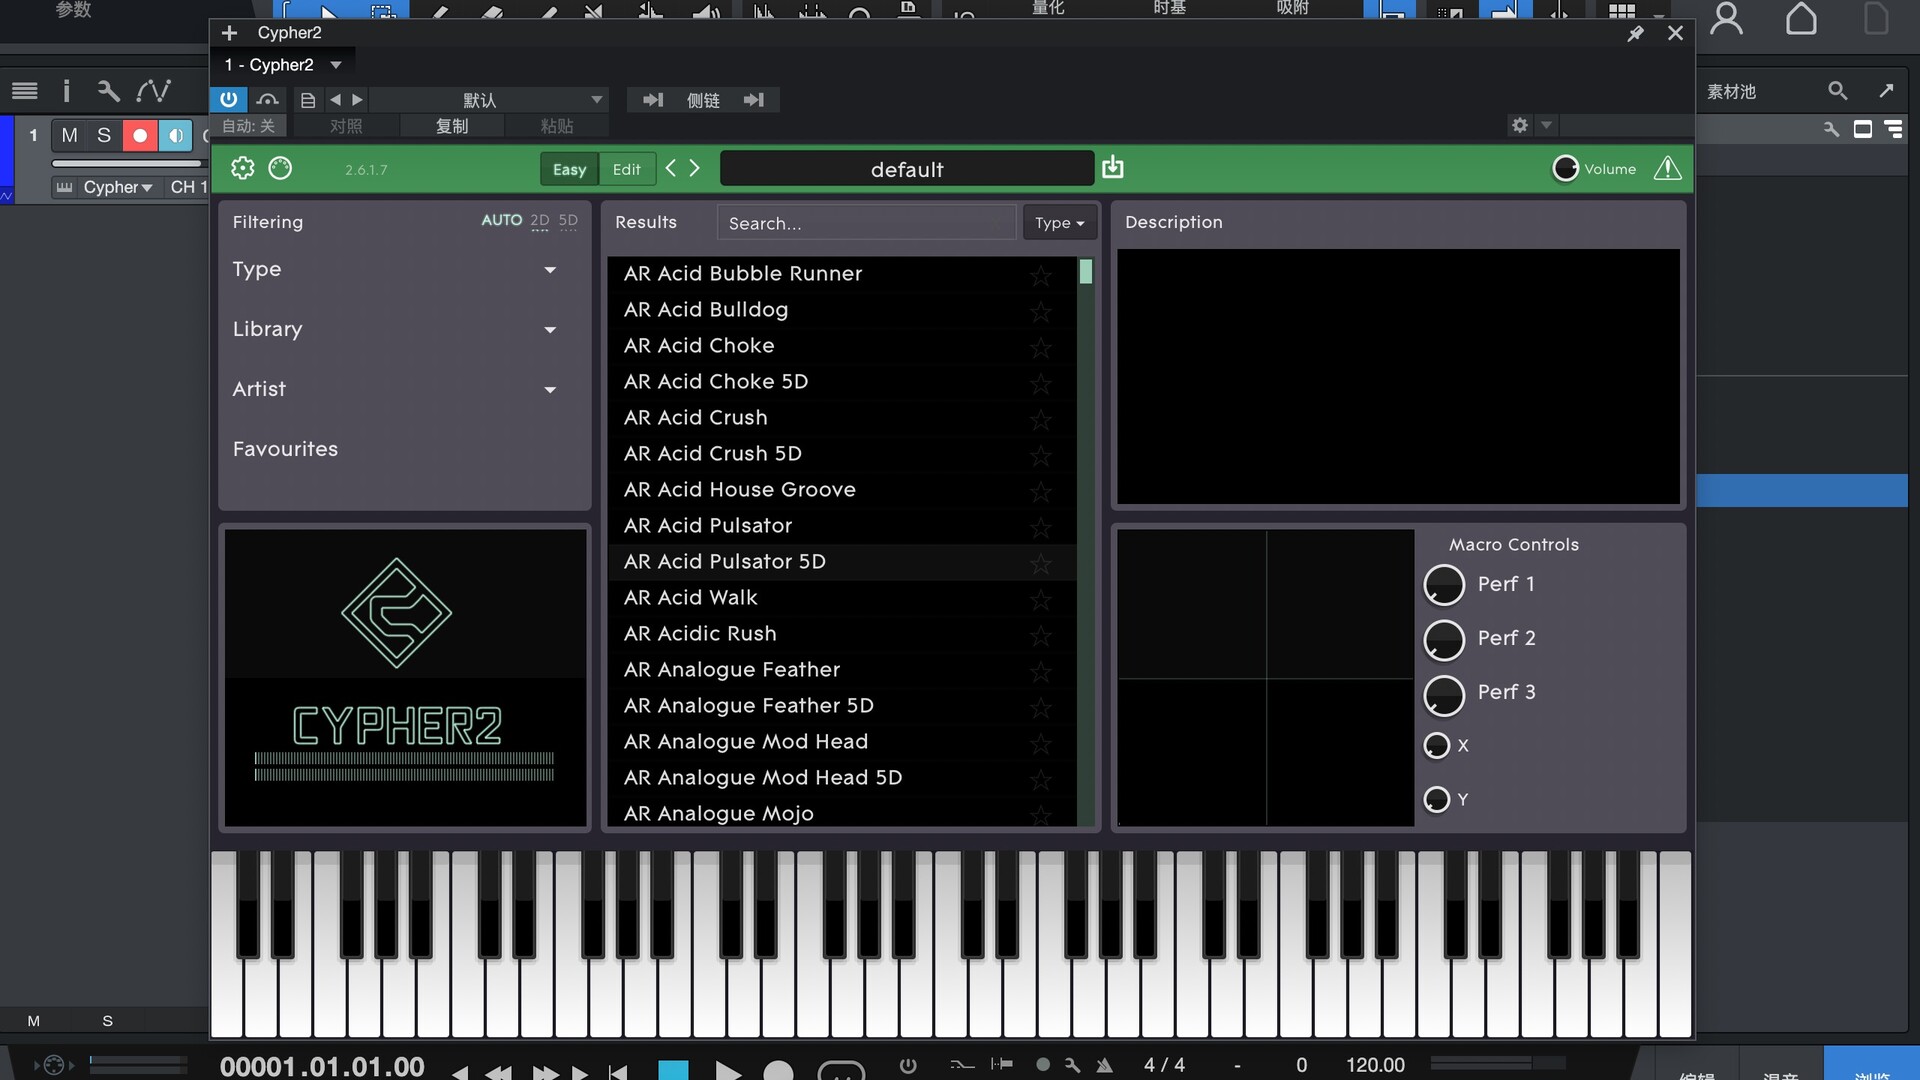Show automation with the curve icon
The width and height of the screenshot is (1920, 1080).
click(153, 91)
